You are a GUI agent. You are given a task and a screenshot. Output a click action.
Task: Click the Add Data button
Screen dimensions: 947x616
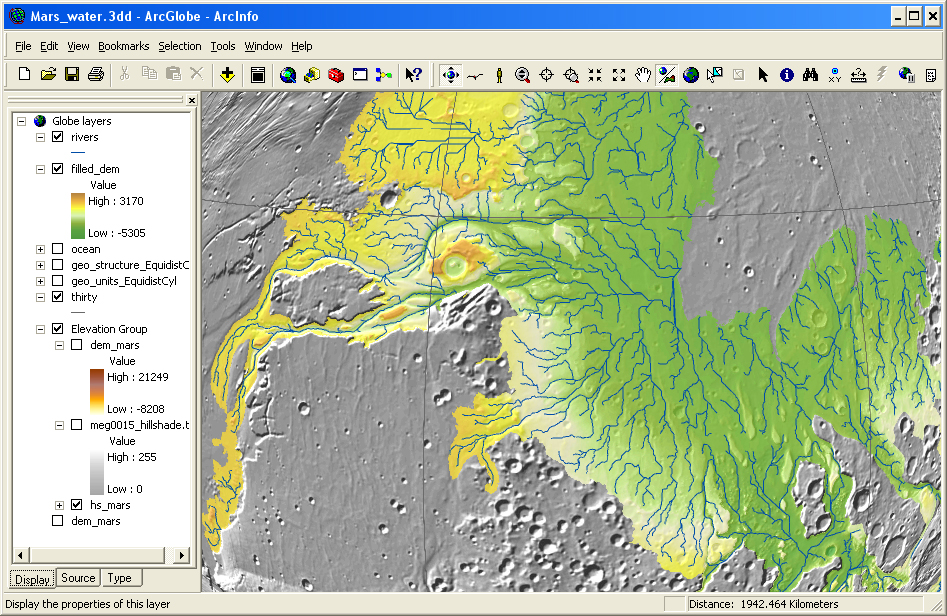point(227,74)
